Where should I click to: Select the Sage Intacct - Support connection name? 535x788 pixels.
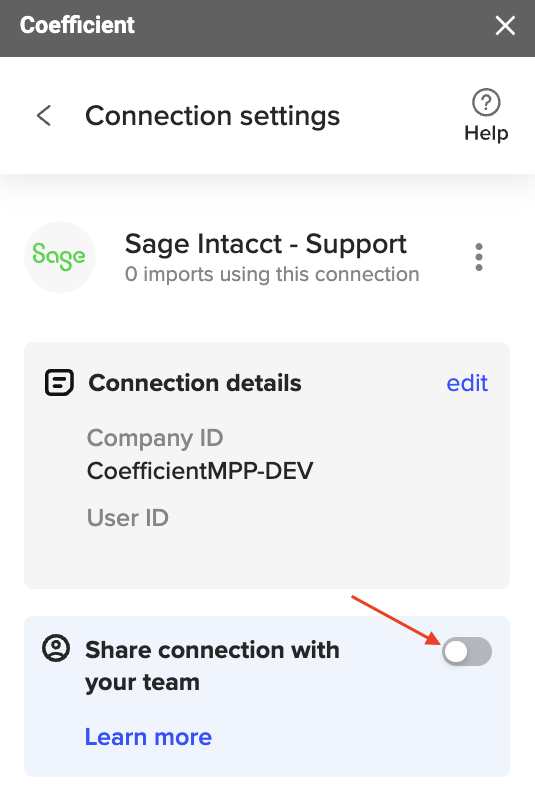click(x=265, y=244)
